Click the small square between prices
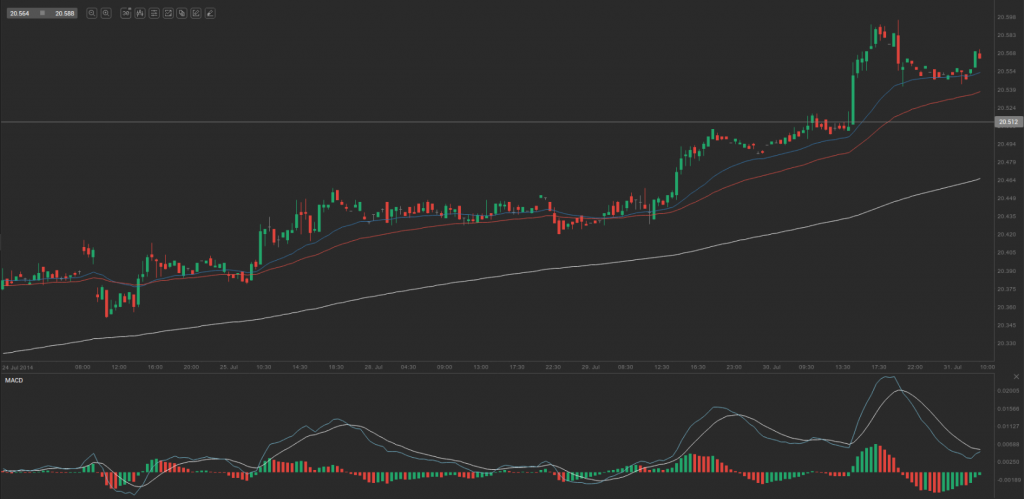This screenshot has height=499, width=1024. [42, 14]
